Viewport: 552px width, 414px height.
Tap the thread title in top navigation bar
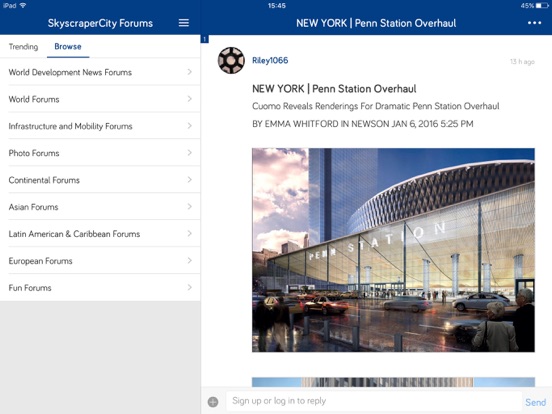(376, 23)
